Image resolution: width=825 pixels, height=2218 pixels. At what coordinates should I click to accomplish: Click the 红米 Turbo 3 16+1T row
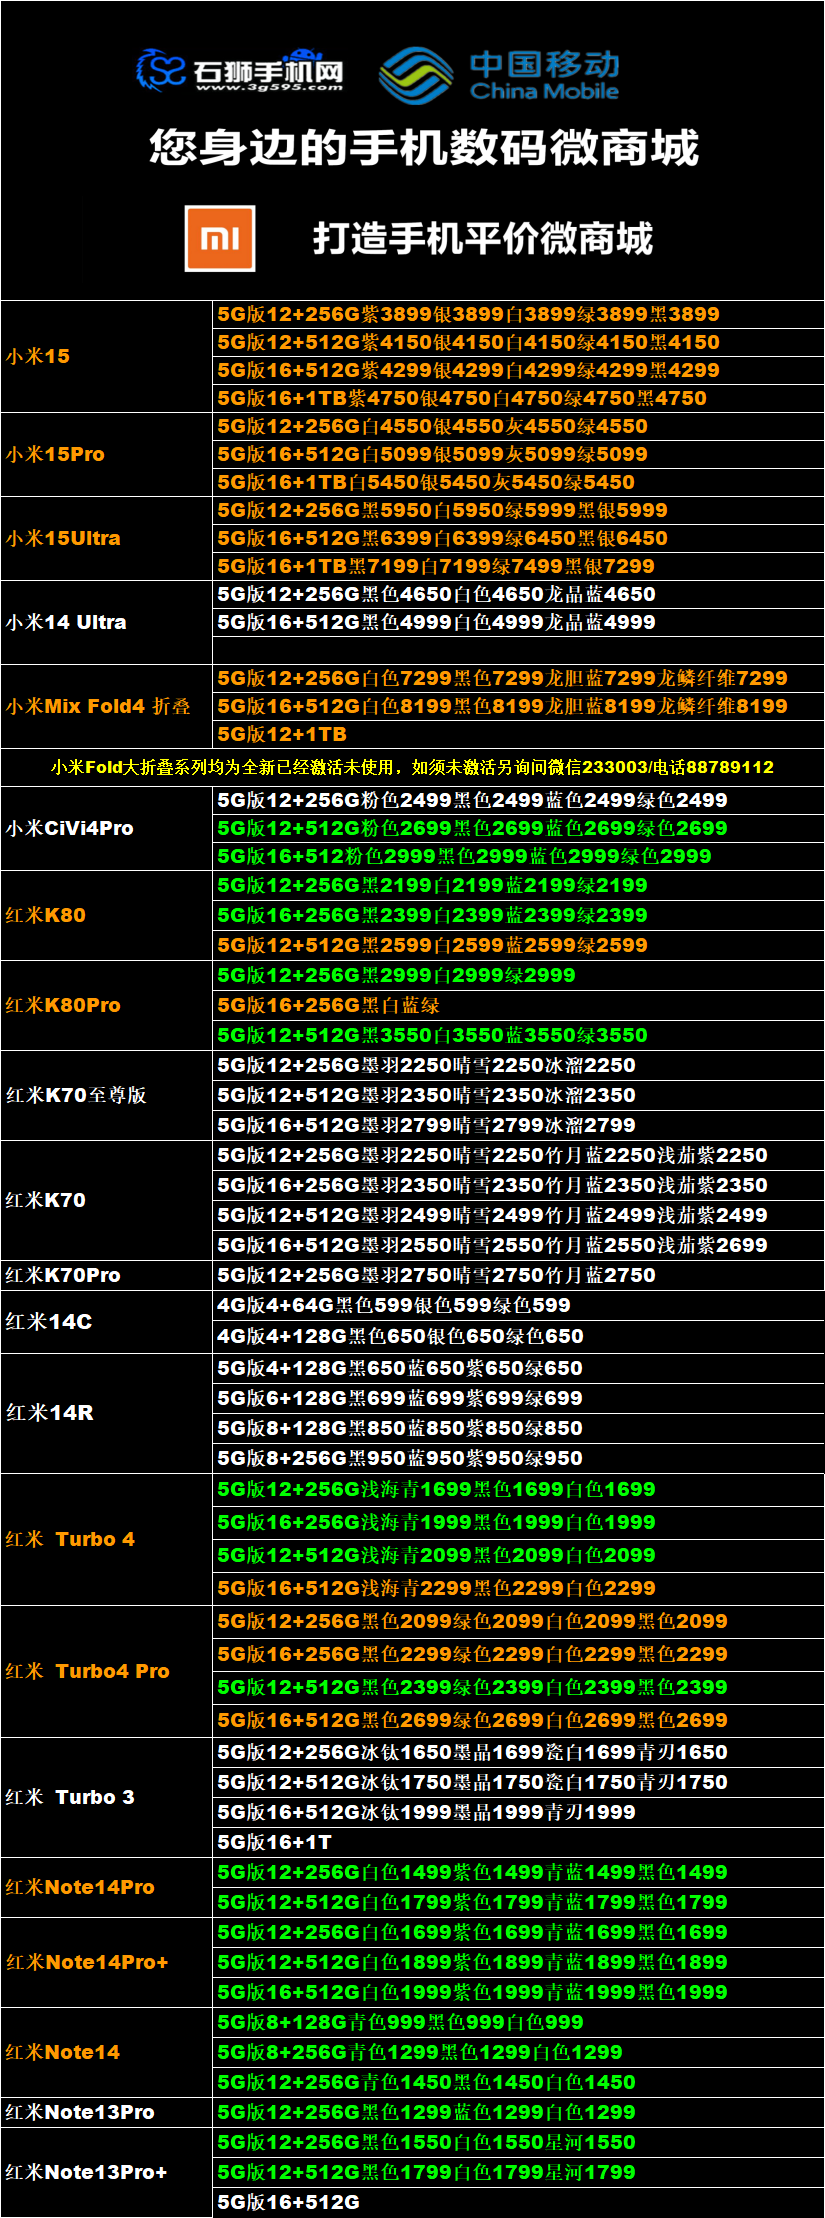click(x=275, y=1842)
